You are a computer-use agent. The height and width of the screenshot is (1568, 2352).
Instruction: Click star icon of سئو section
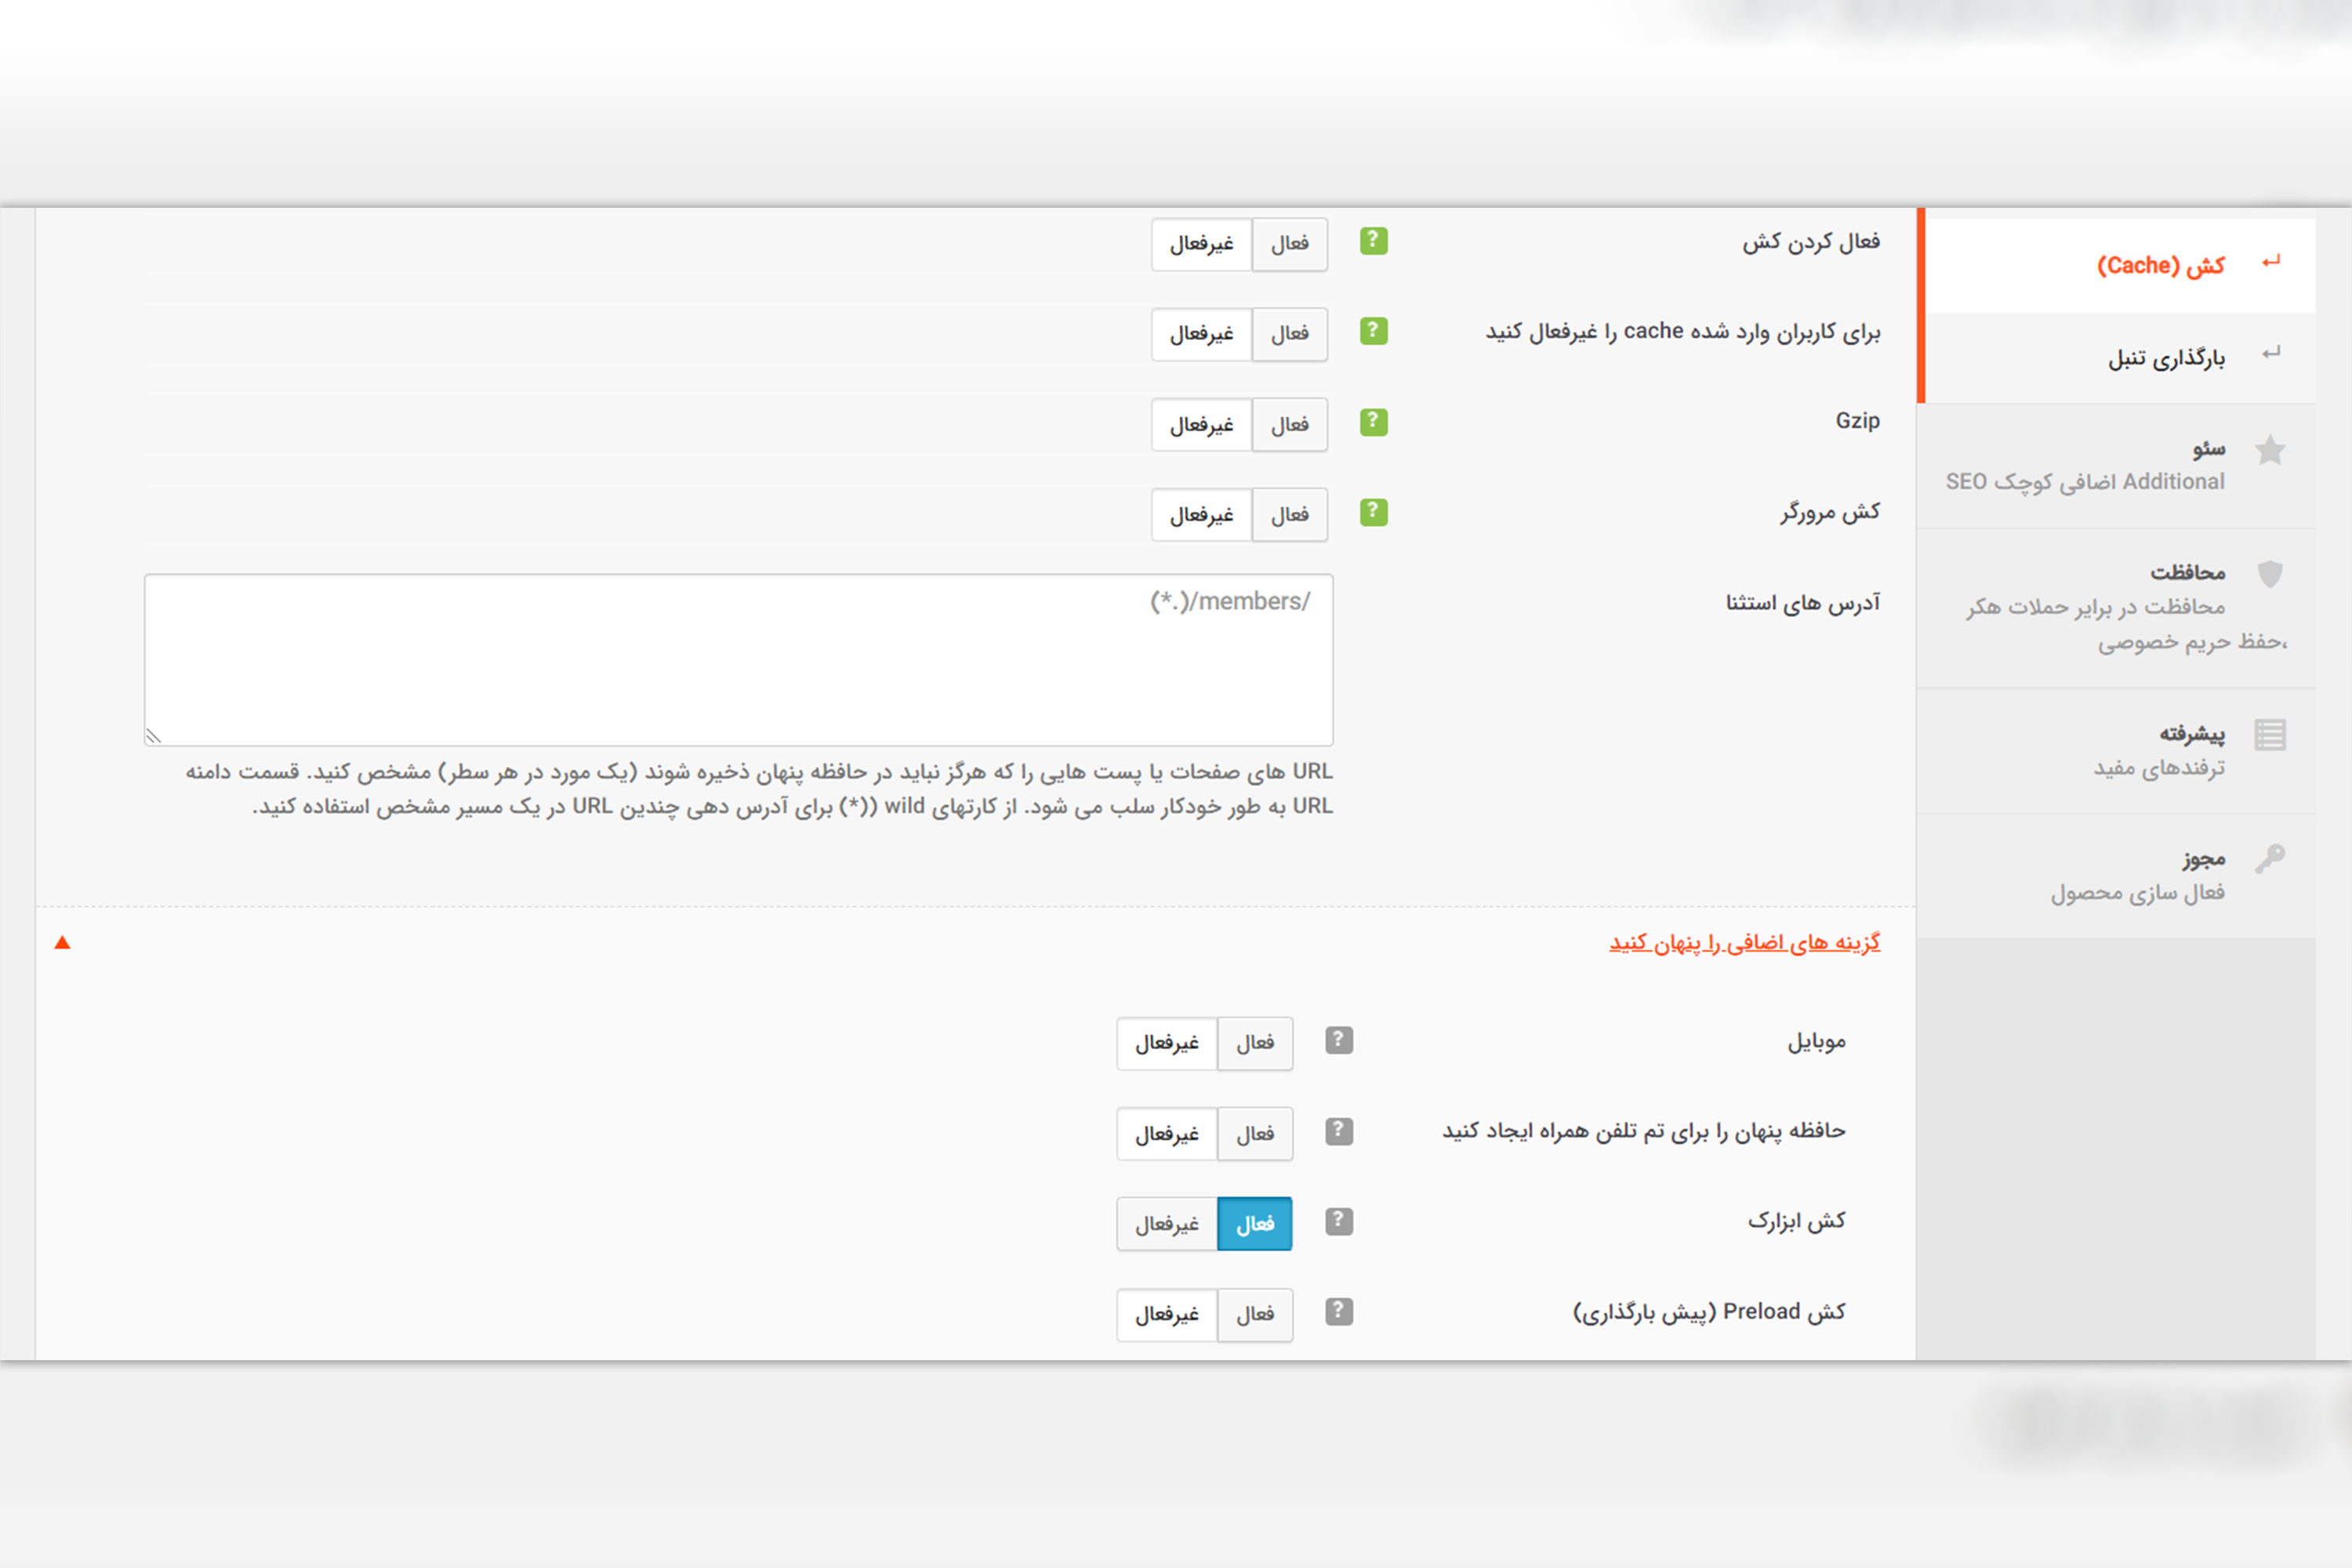(2270, 451)
